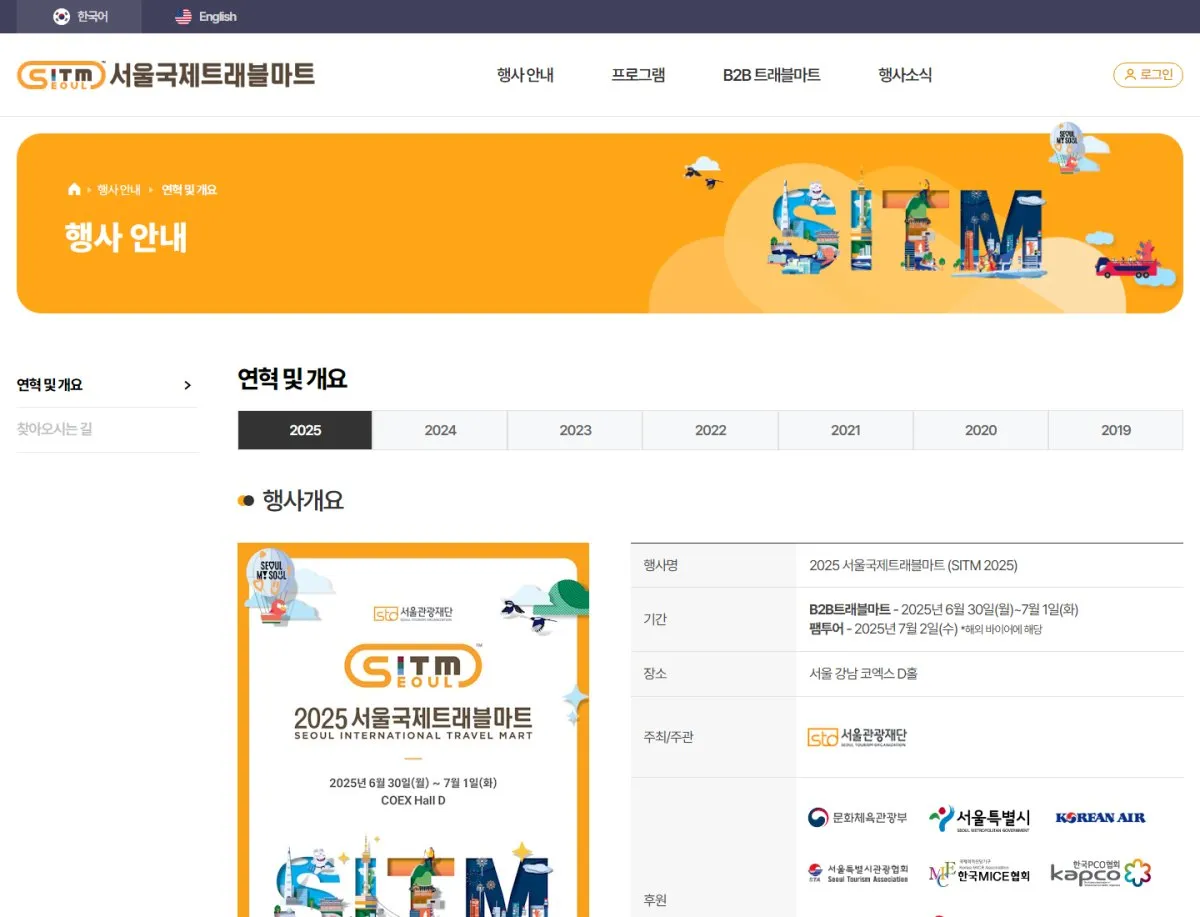Click the B2B트래블마트 date line
The width and height of the screenshot is (1200, 917).
pyautogui.click(x=944, y=609)
